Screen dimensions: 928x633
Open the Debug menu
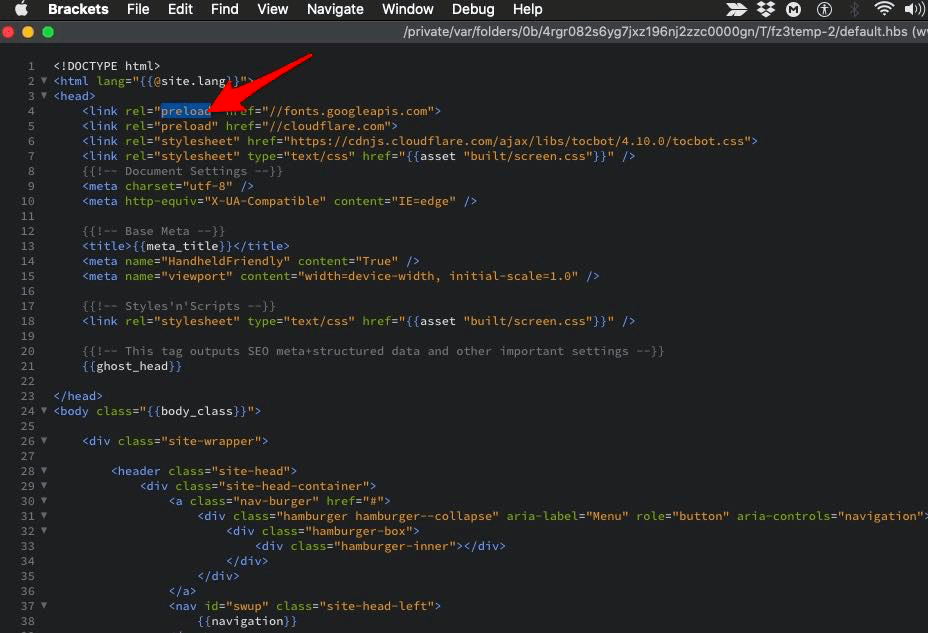[472, 9]
